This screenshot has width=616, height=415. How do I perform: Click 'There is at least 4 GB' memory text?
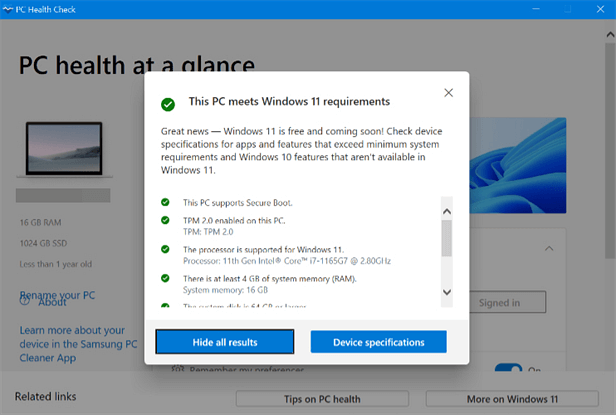[270, 279]
